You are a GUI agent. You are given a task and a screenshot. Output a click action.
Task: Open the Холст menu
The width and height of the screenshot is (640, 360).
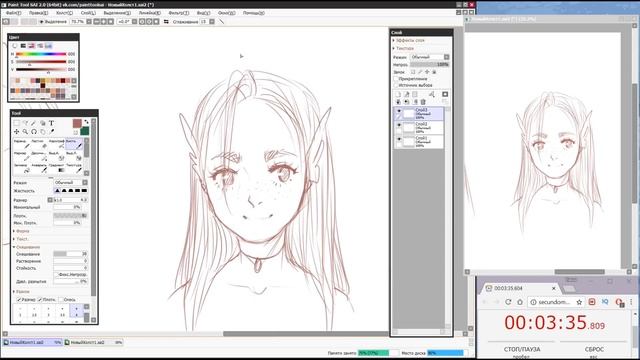click(x=64, y=13)
